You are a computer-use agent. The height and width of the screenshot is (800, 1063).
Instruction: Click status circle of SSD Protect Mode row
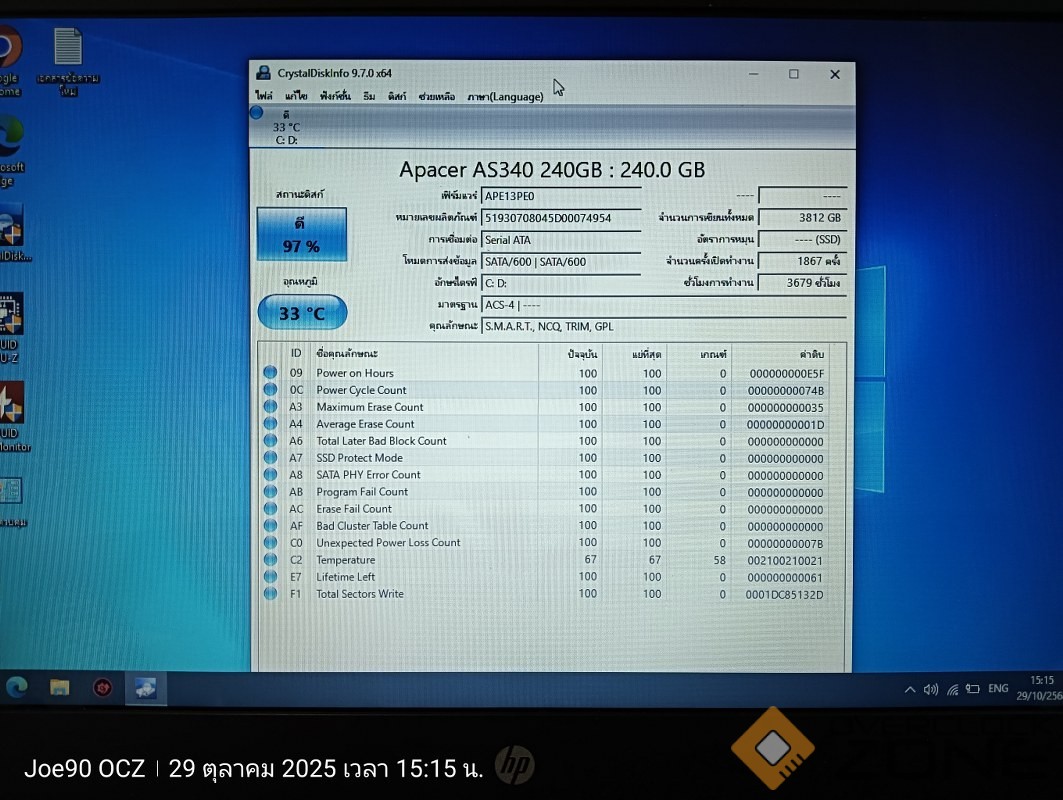(x=270, y=457)
